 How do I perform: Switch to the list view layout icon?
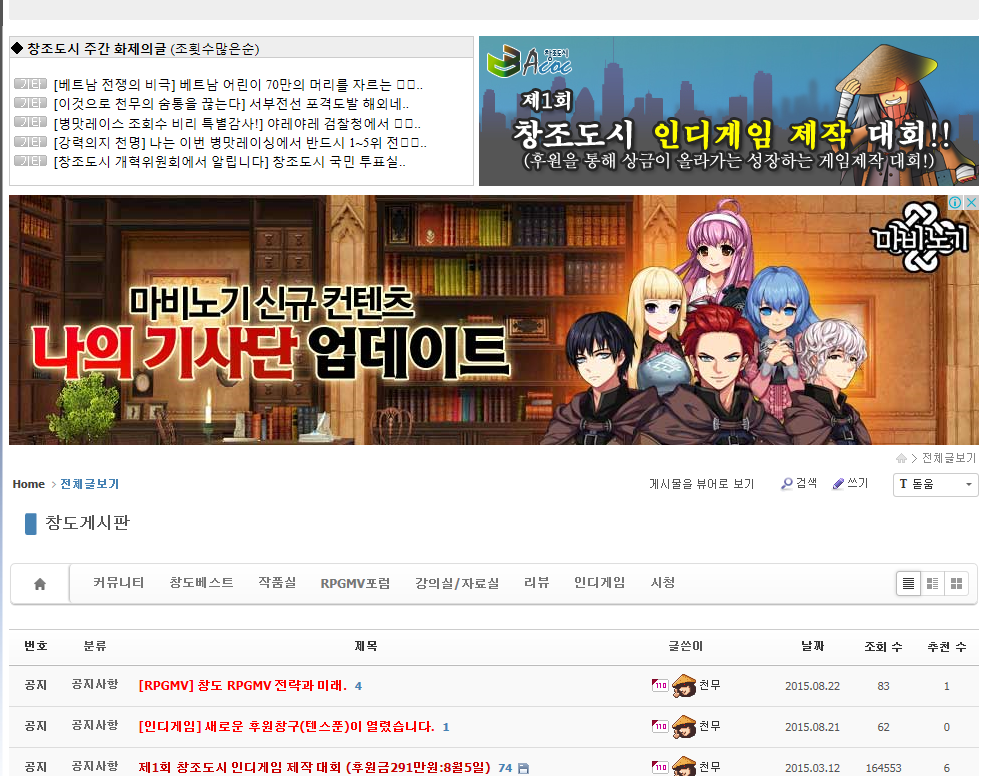[908, 584]
